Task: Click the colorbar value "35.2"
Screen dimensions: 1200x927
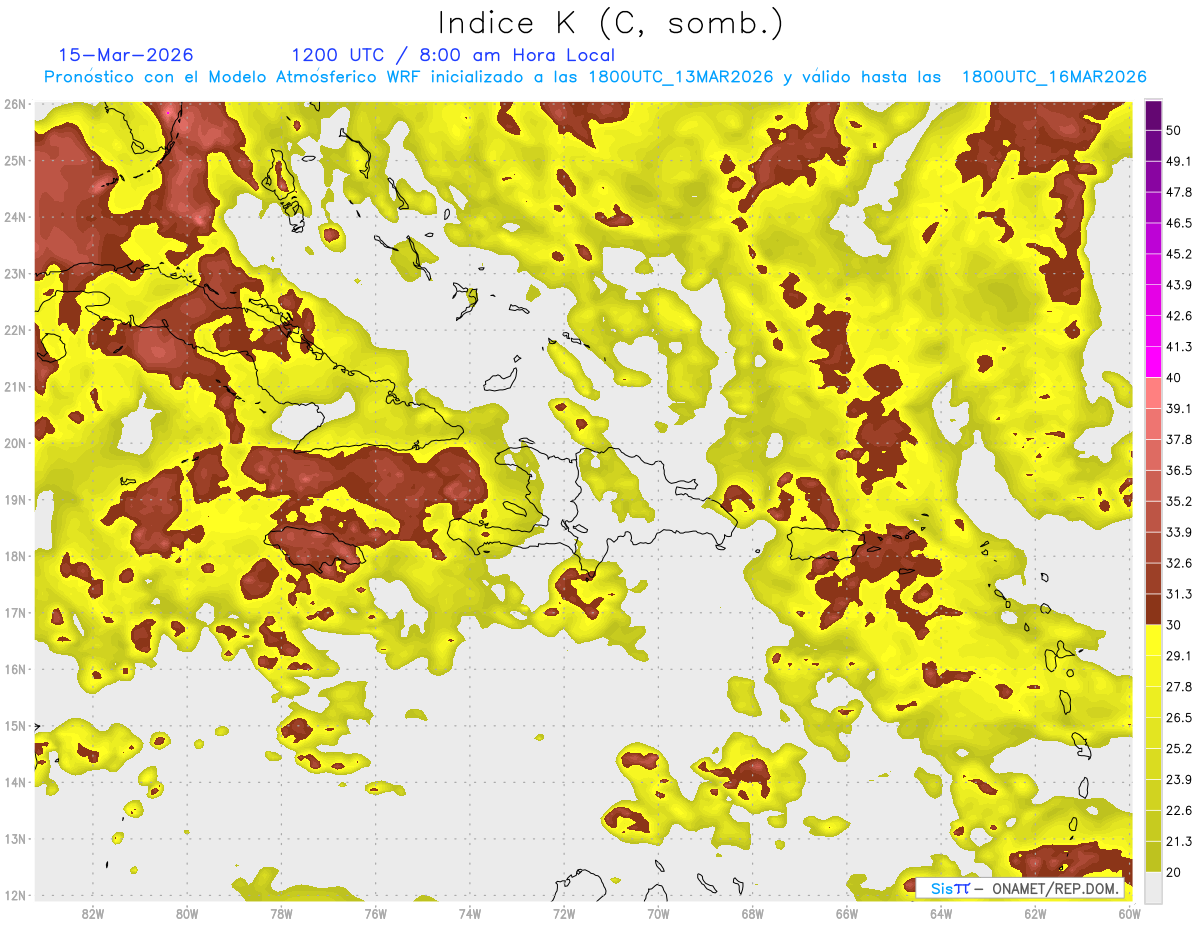Action: point(1178,501)
